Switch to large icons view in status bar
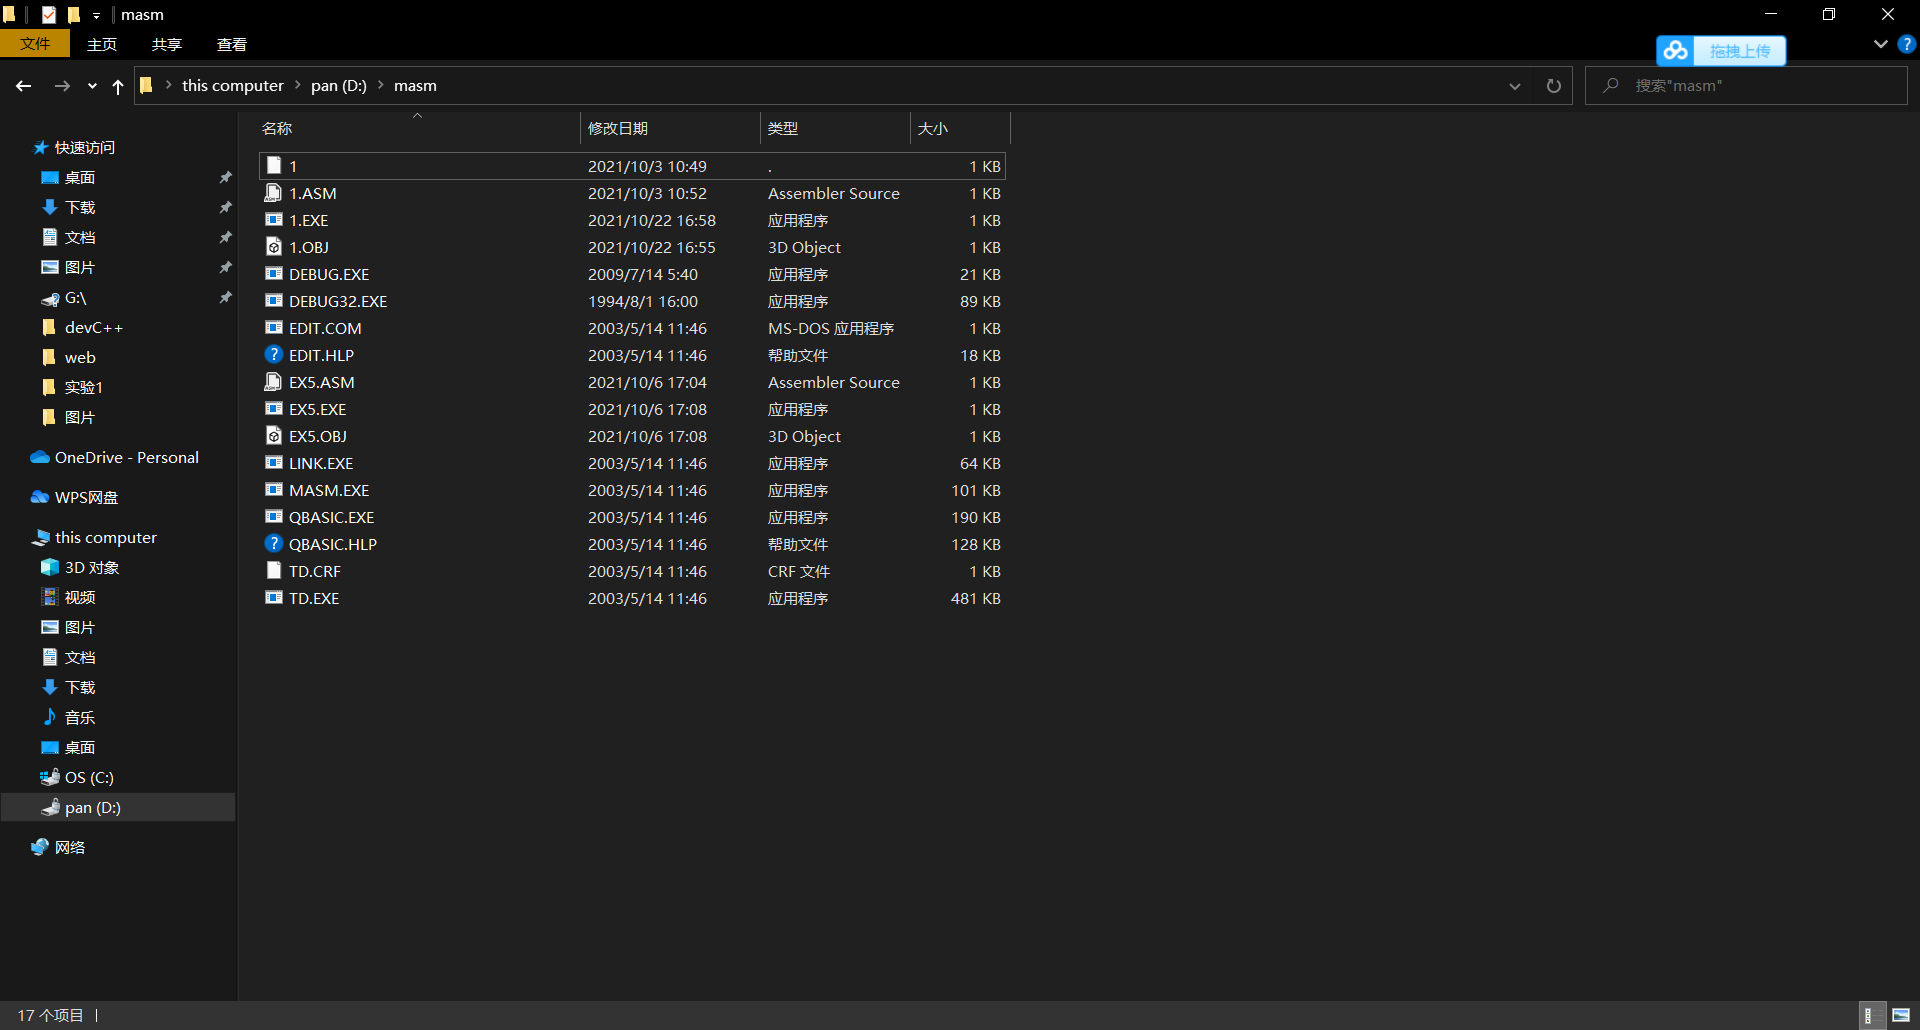 point(1901,1015)
